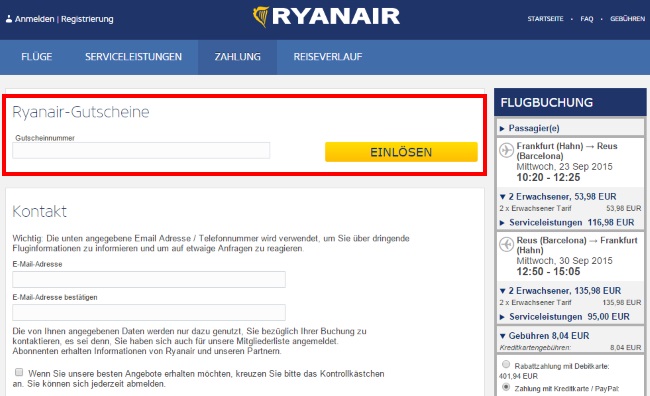Click the date Mittwoch, 30 Sep 2015
The height and width of the screenshot is (396, 650).
[564, 261]
